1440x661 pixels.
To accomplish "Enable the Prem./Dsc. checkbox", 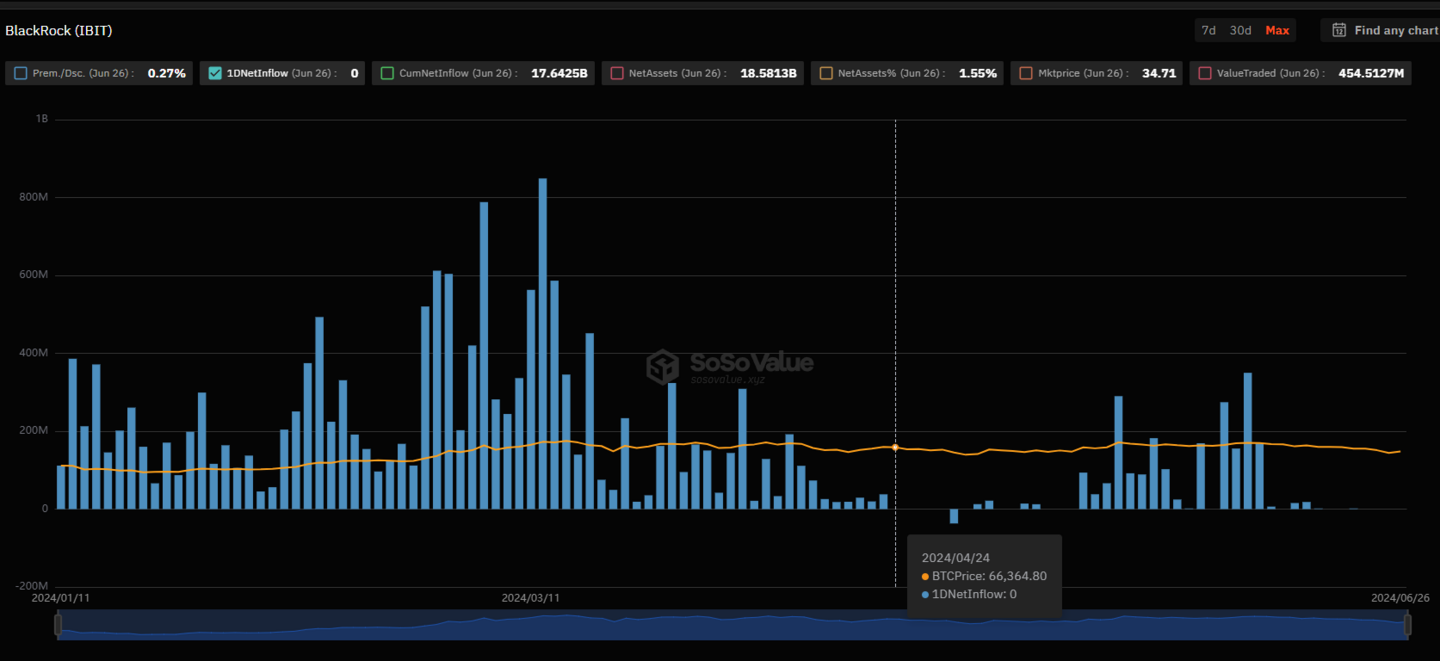I will 21,73.
